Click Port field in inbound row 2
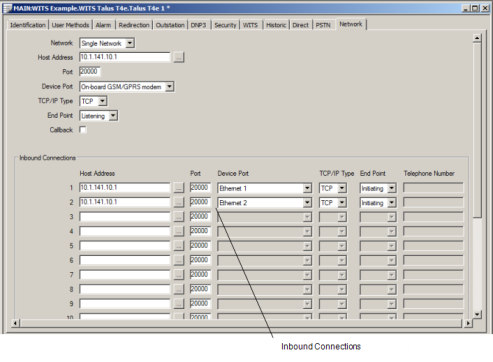Viewport: 493px width, 362px height. click(200, 202)
